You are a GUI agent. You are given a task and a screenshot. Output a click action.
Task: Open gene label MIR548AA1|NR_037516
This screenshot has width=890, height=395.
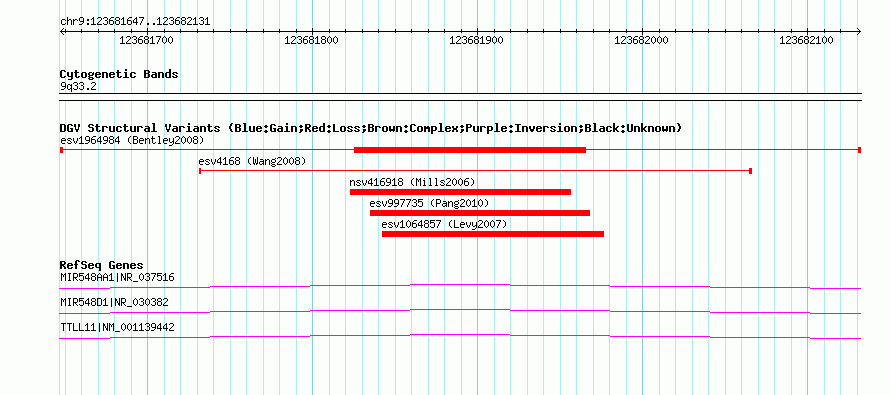coord(117,278)
